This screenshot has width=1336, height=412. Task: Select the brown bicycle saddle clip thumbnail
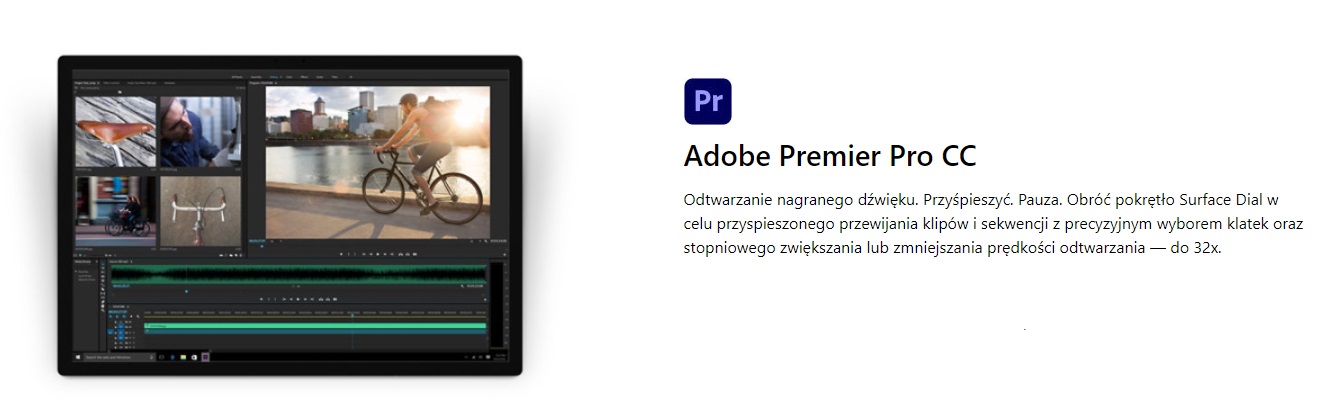click(115, 131)
